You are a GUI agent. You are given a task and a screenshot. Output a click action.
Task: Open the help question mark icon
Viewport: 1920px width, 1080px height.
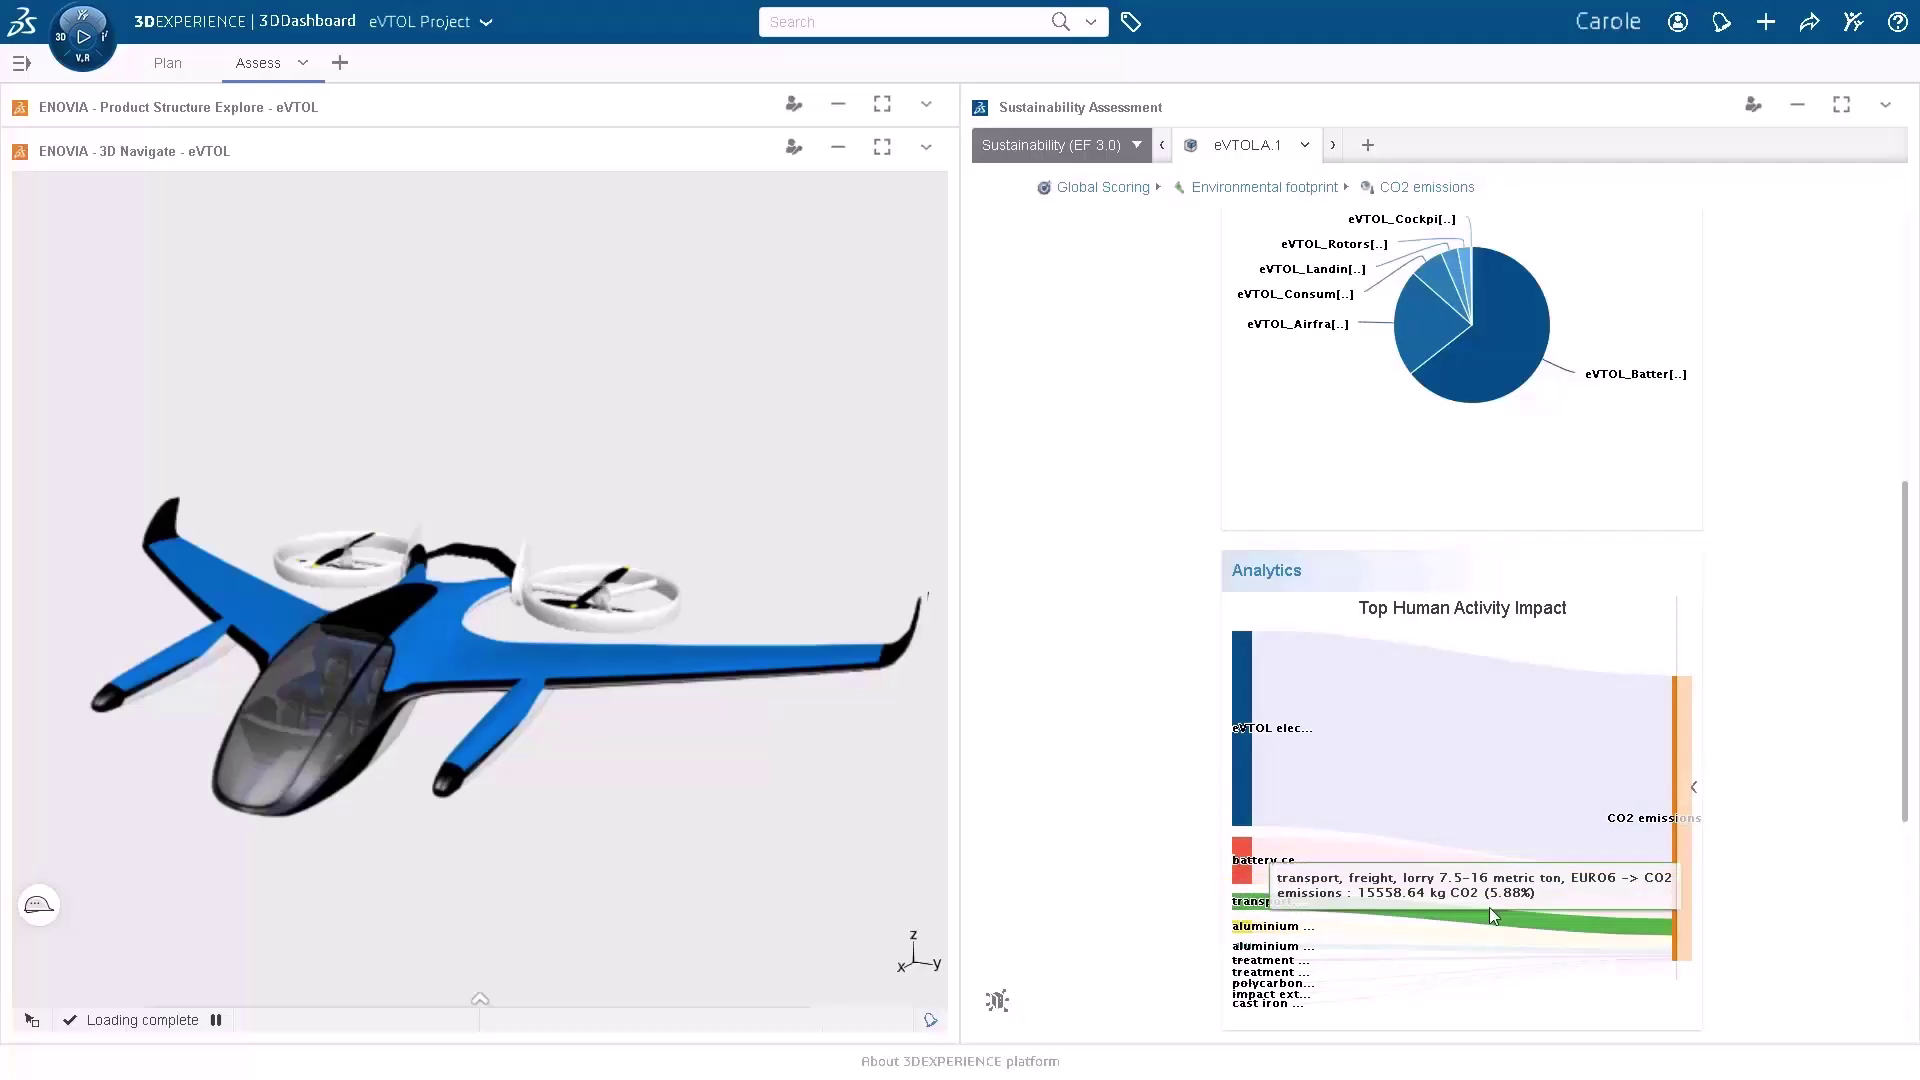pyautogui.click(x=1897, y=22)
